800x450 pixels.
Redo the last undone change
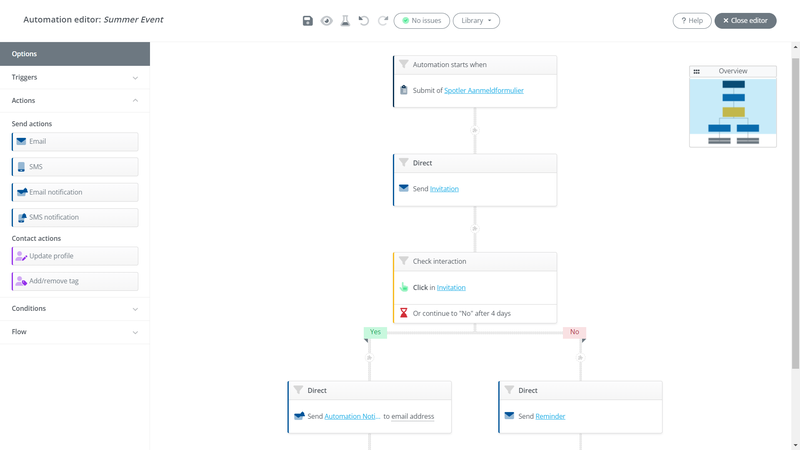[383, 20]
